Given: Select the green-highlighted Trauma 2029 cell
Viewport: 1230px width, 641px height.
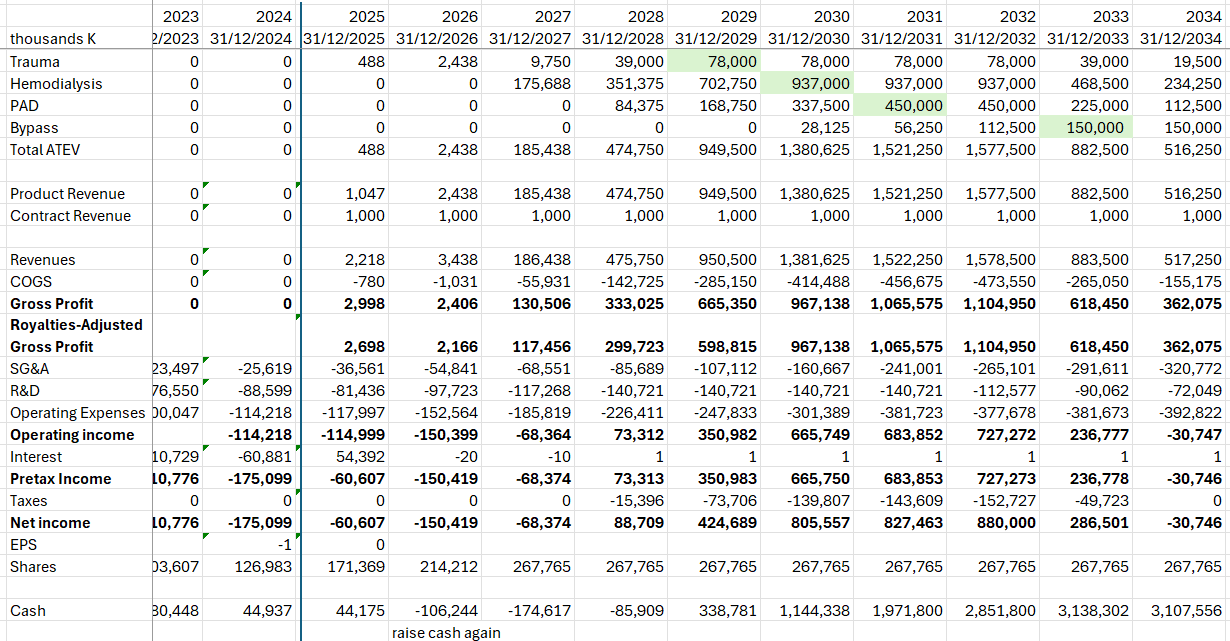Looking at the screenshot, I should (x=717, y=62).
